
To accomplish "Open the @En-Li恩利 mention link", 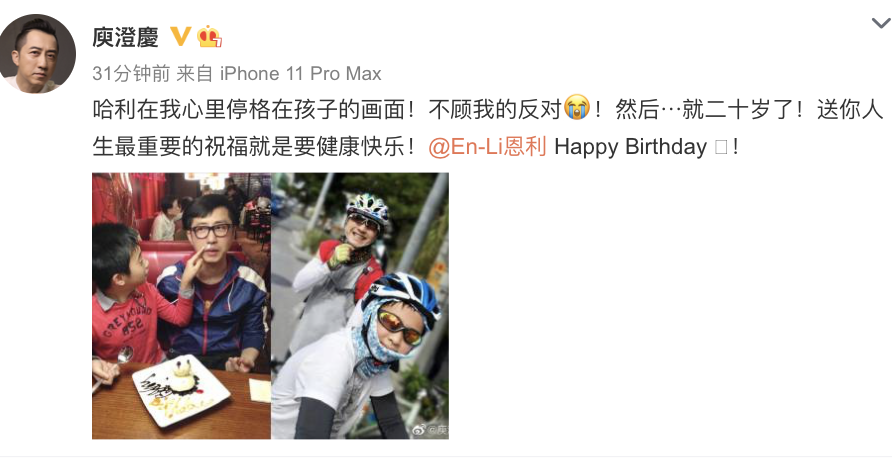I will click(487, 147).
